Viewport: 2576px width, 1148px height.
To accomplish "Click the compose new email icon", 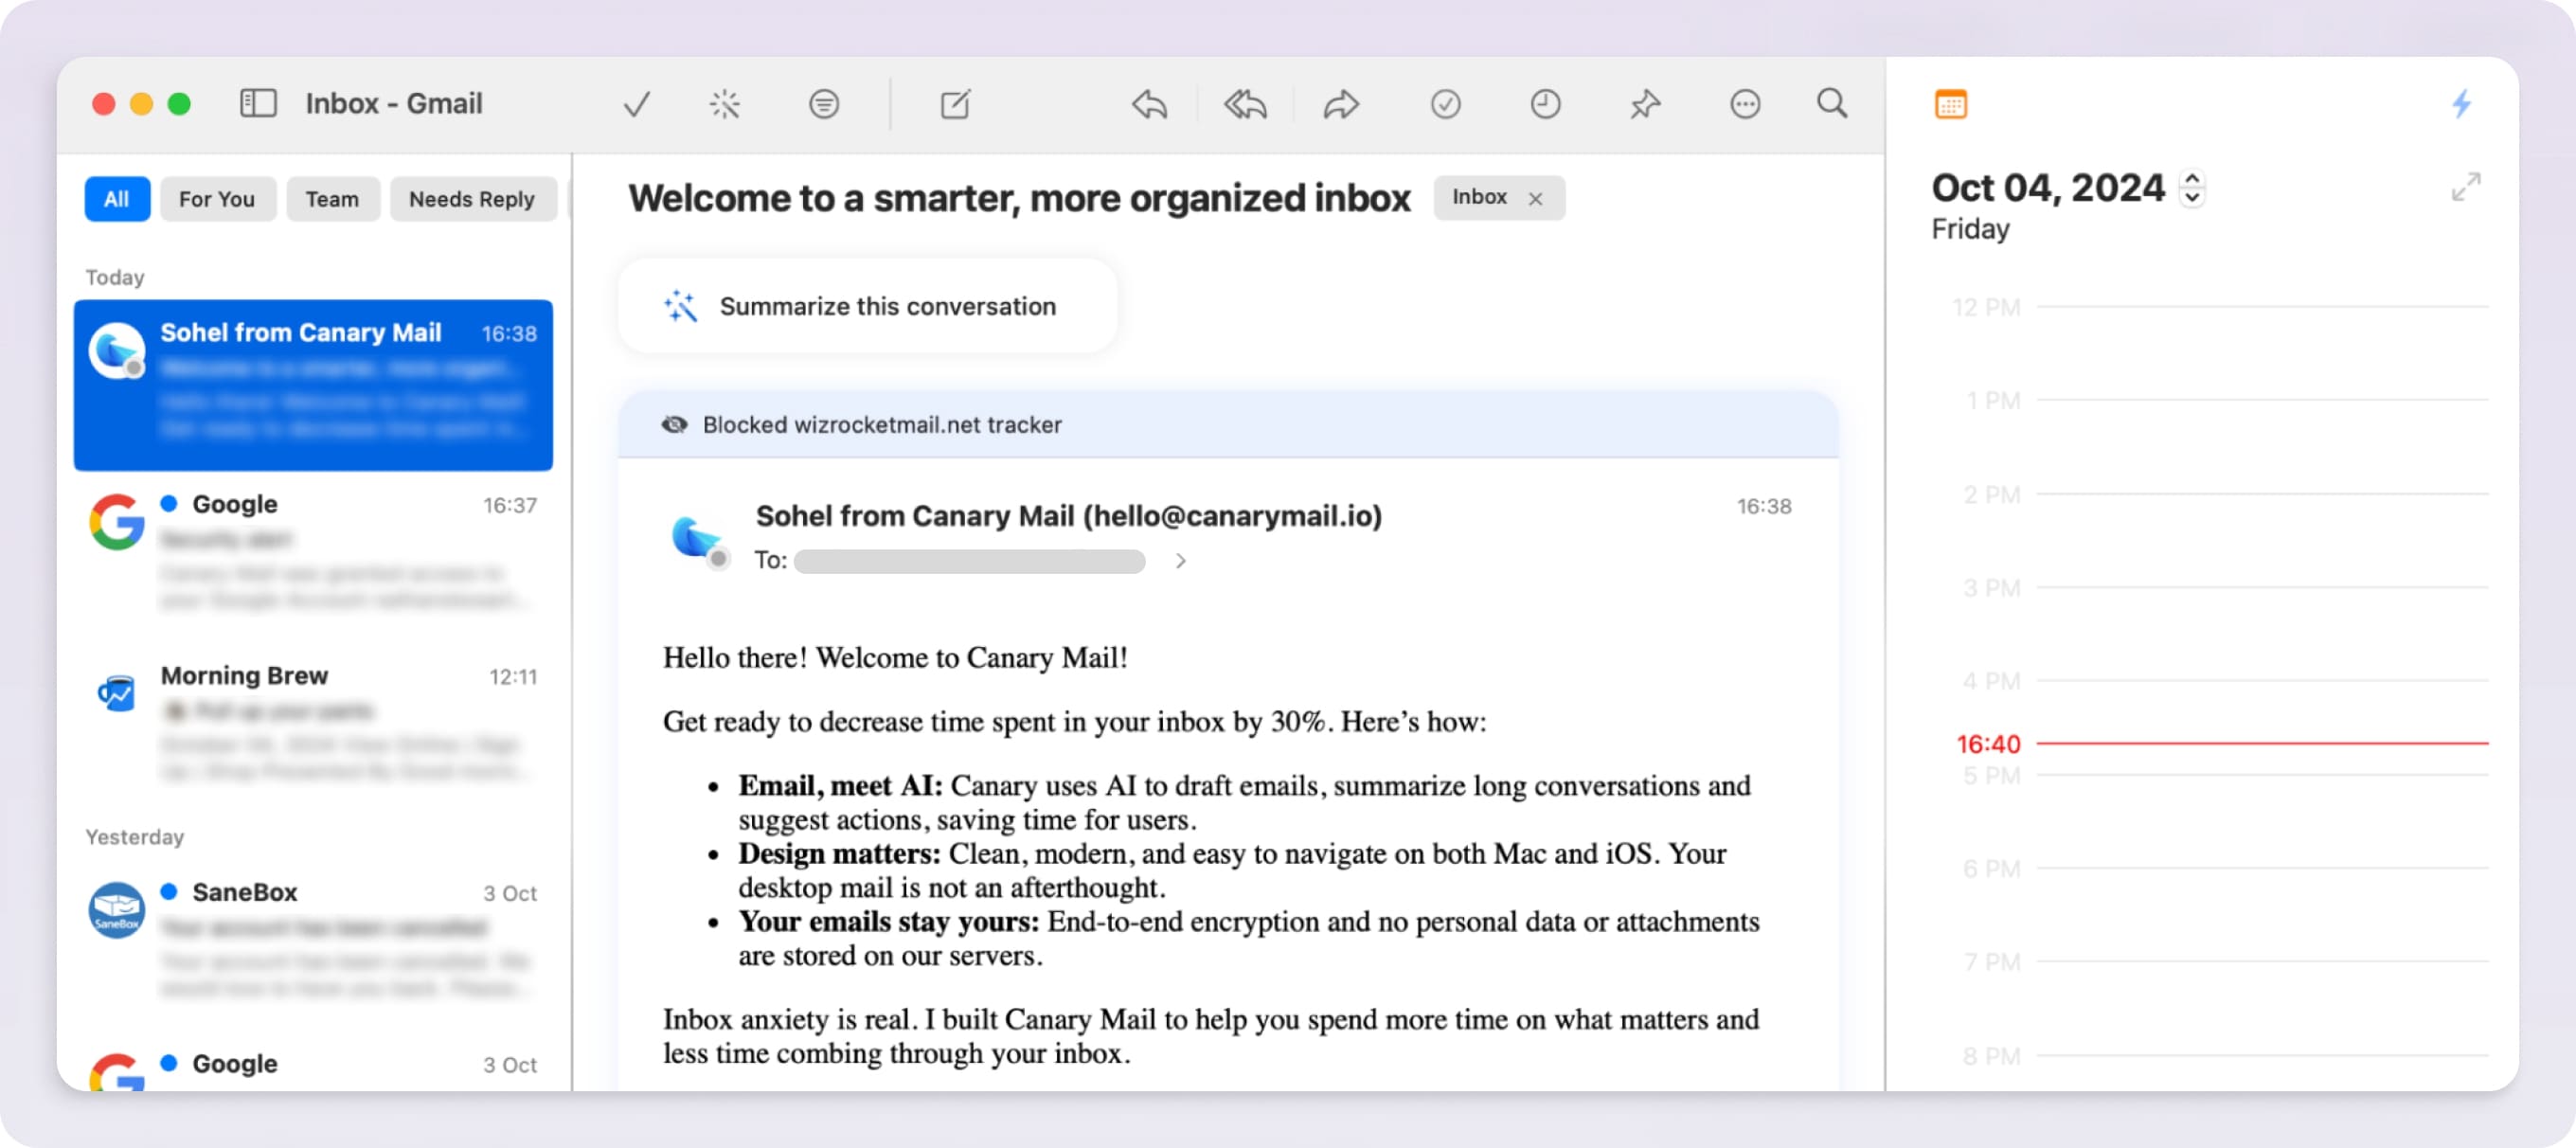I will click(955, 104).
